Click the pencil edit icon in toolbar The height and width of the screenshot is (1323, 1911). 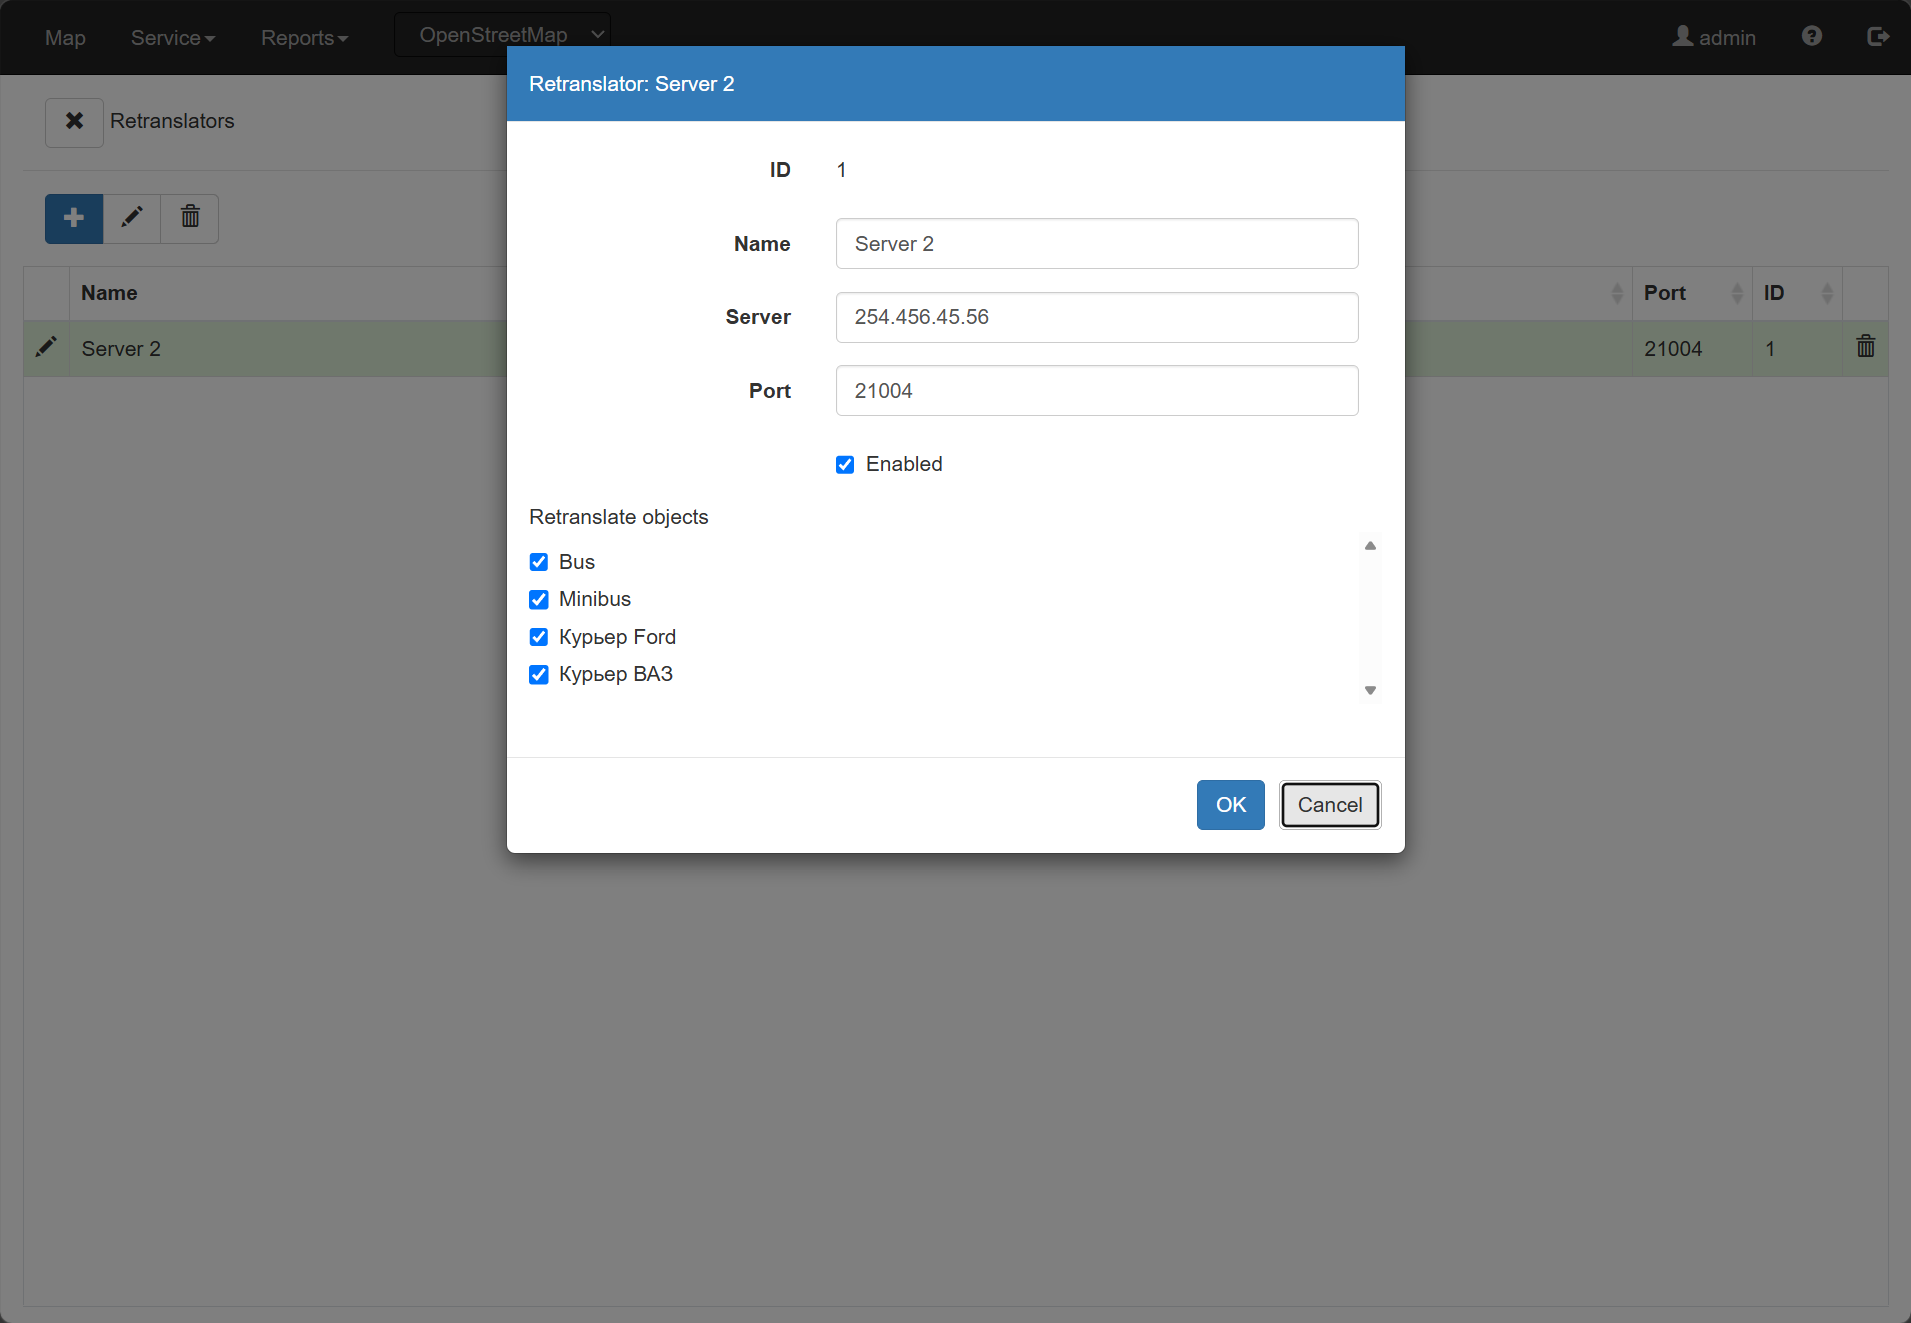[132, 218]
